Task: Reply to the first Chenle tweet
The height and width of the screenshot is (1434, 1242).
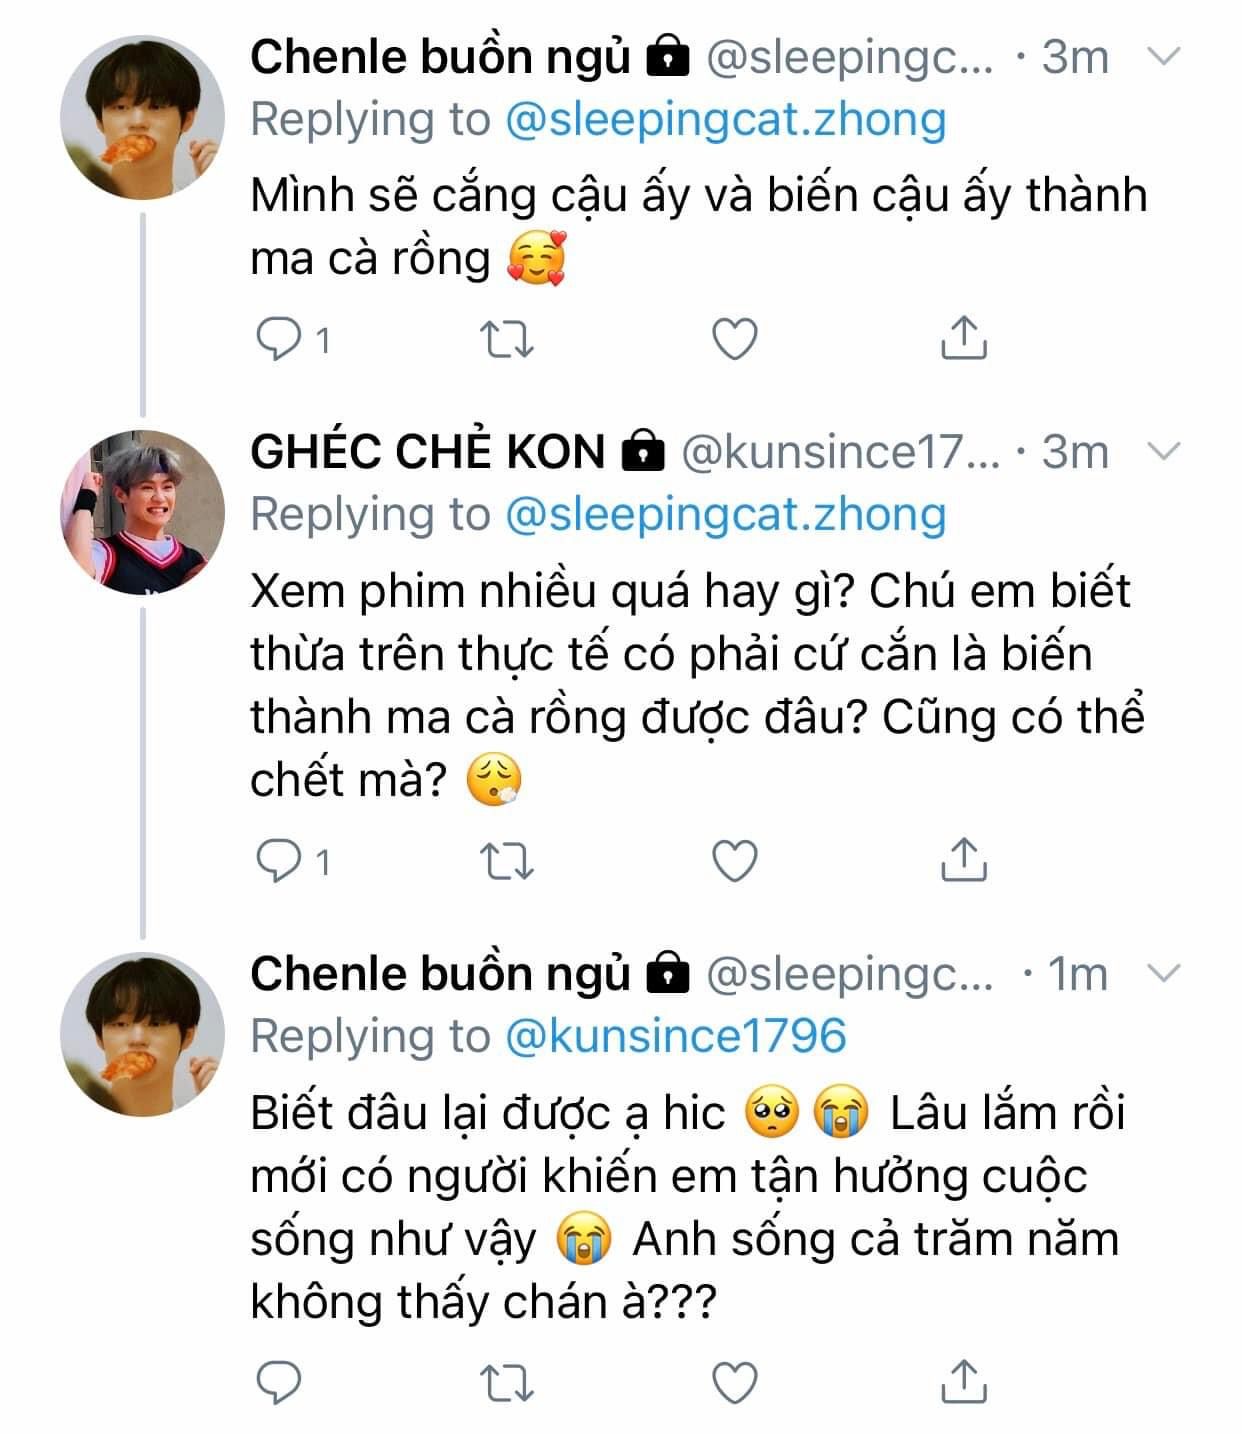Action: point(279,339)
